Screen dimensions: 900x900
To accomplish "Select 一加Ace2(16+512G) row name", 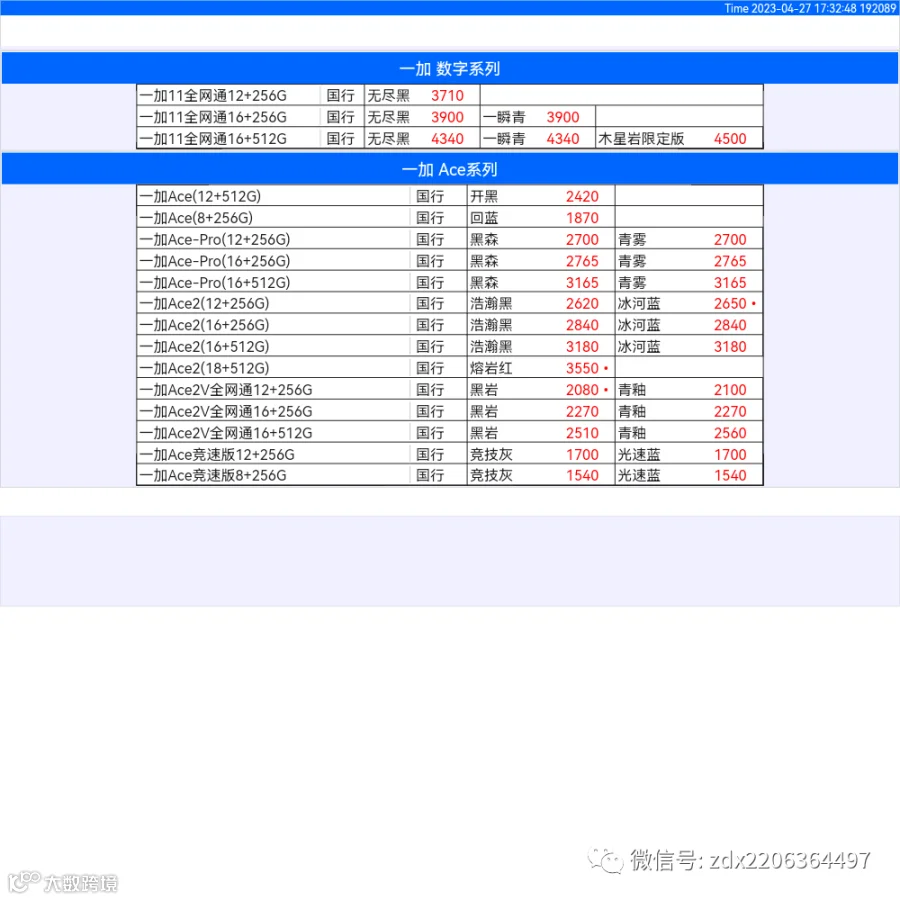I will (x=204, y=347).
